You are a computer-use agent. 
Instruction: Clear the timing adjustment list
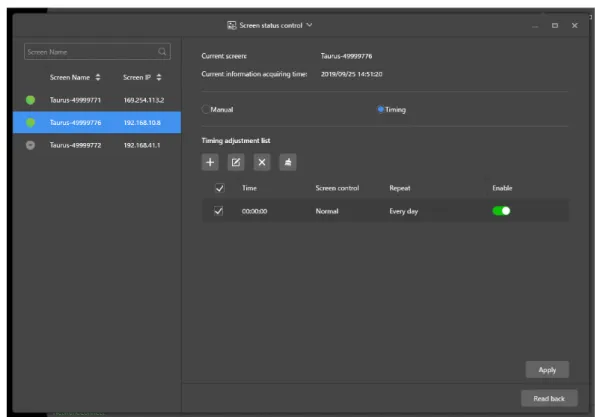288,162
